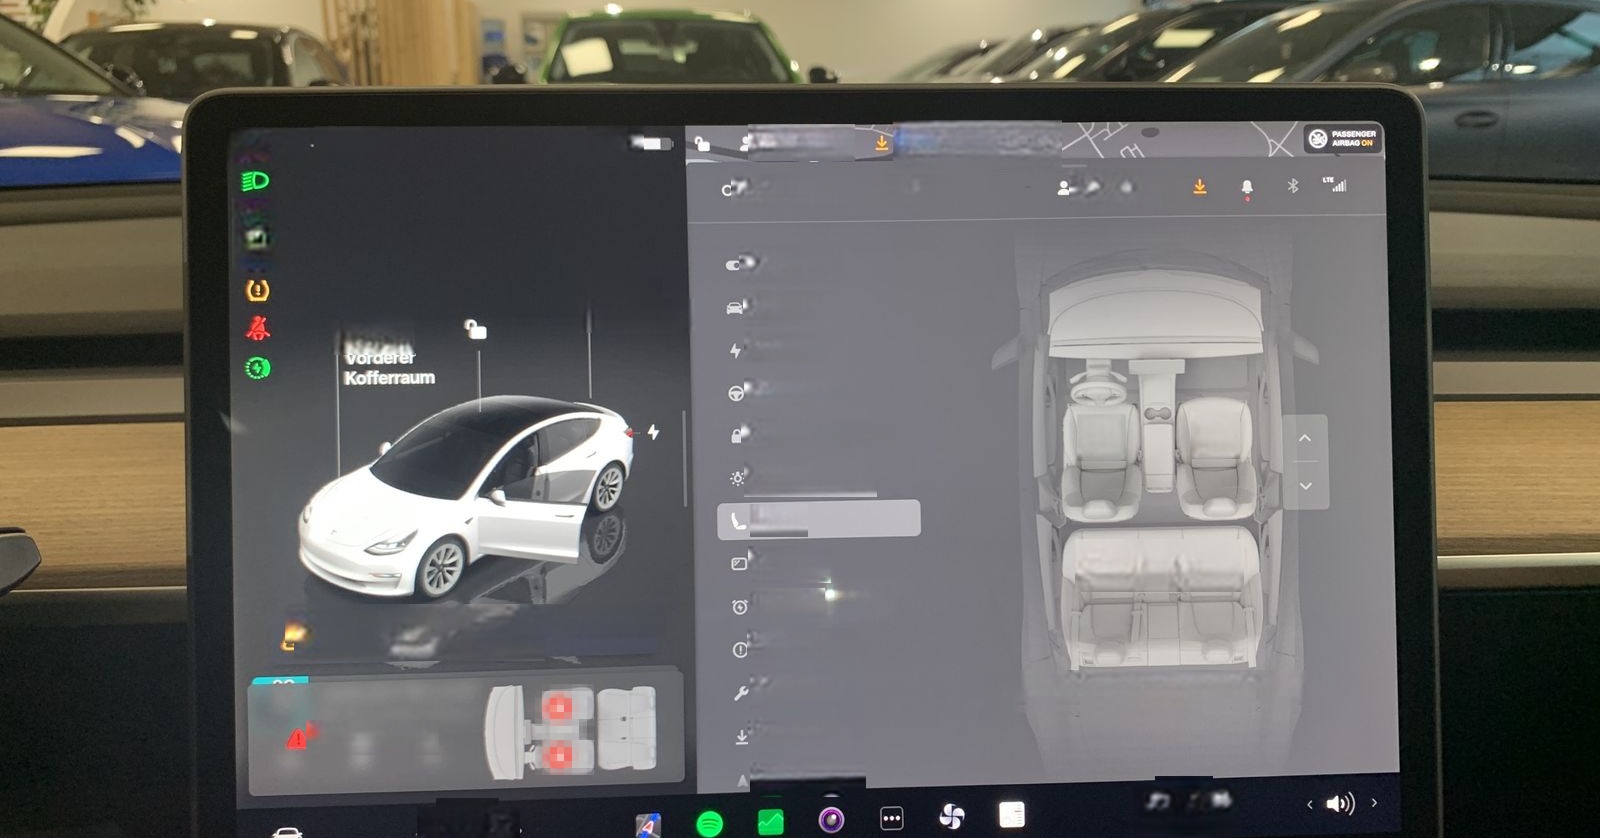Tap the charge port lightning bolt icon
Viewport: 1600px width, 838px height.
click(x=653, y=432)
